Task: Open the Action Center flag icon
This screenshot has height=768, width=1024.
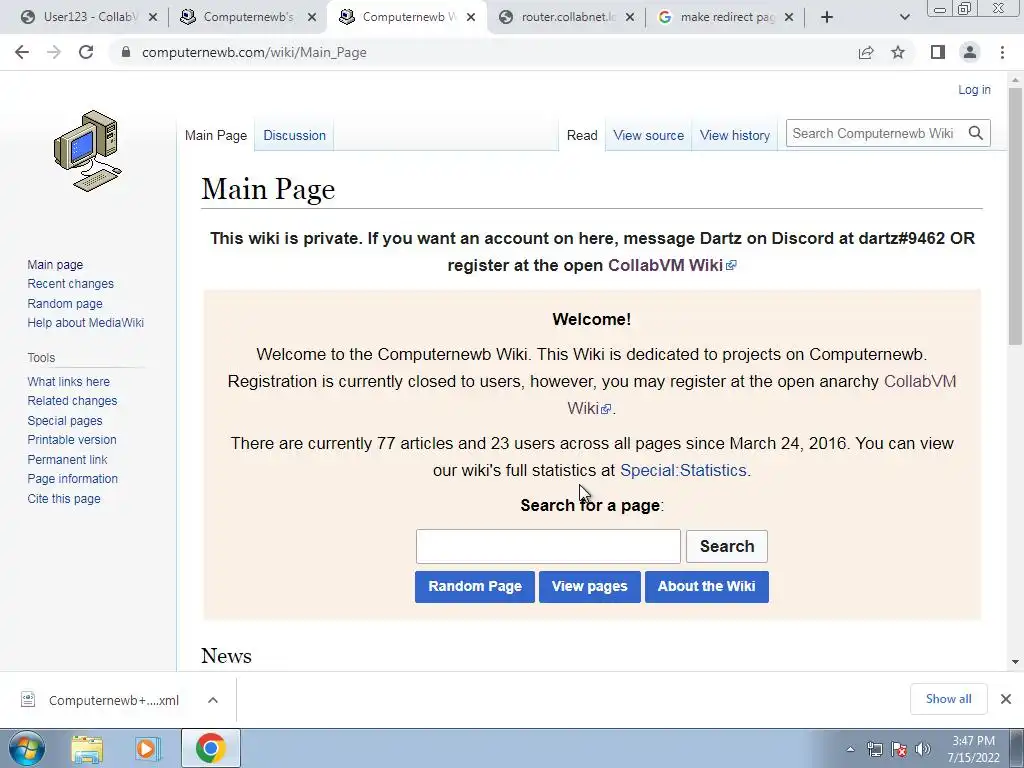Action: (899, 749)
